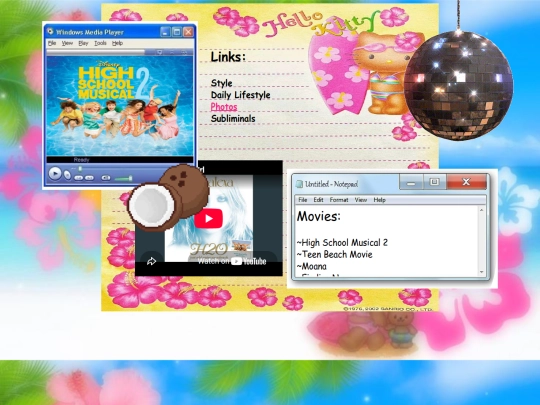Screen dimensions: 540x405
Task: Click the disco ball image
Action: click(x=458, y=85)
